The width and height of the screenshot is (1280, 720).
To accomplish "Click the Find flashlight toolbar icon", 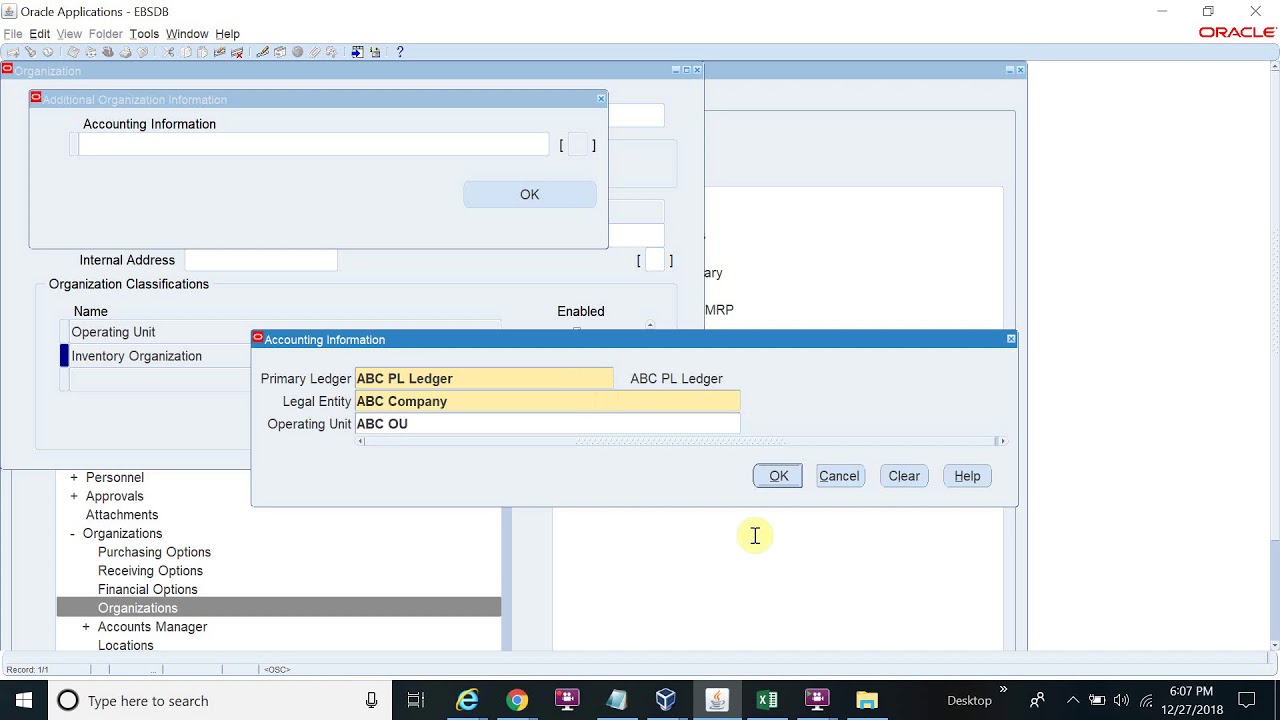I will click(30, 52).
